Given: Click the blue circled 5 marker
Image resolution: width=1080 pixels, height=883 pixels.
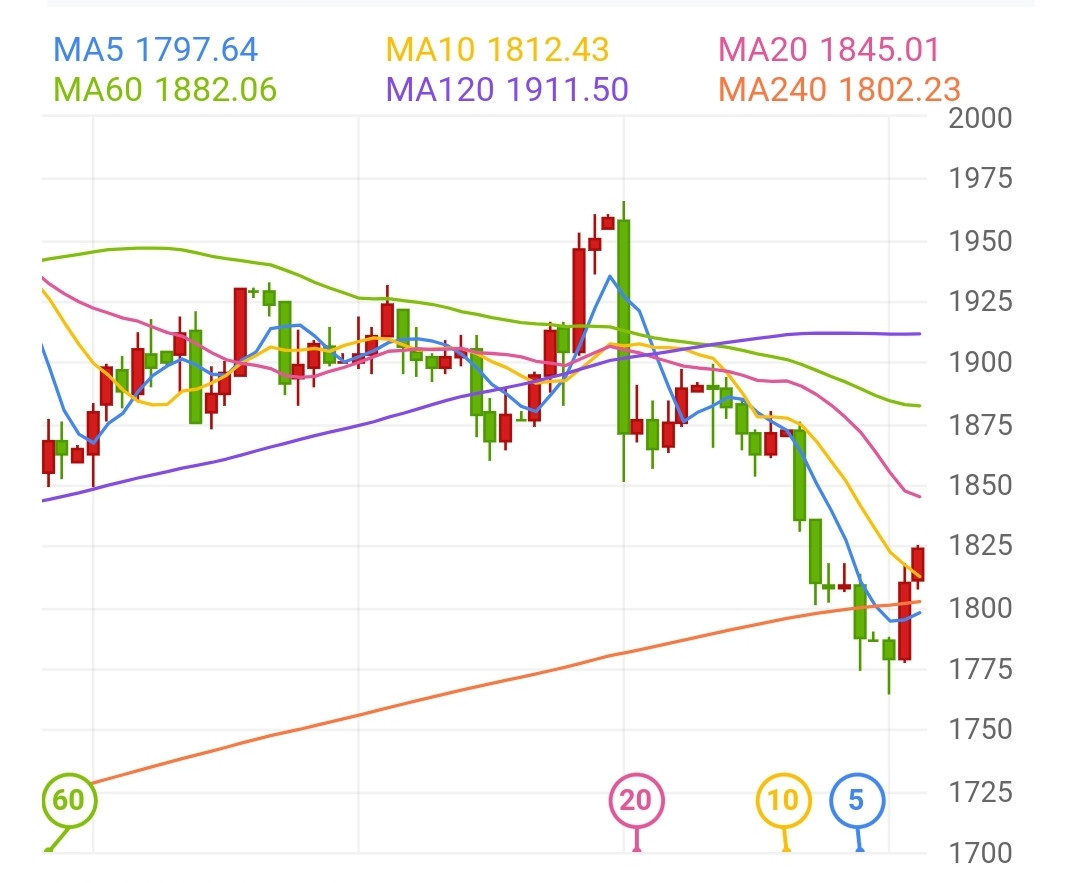Looking at the screenshot, I should point(857,800).
